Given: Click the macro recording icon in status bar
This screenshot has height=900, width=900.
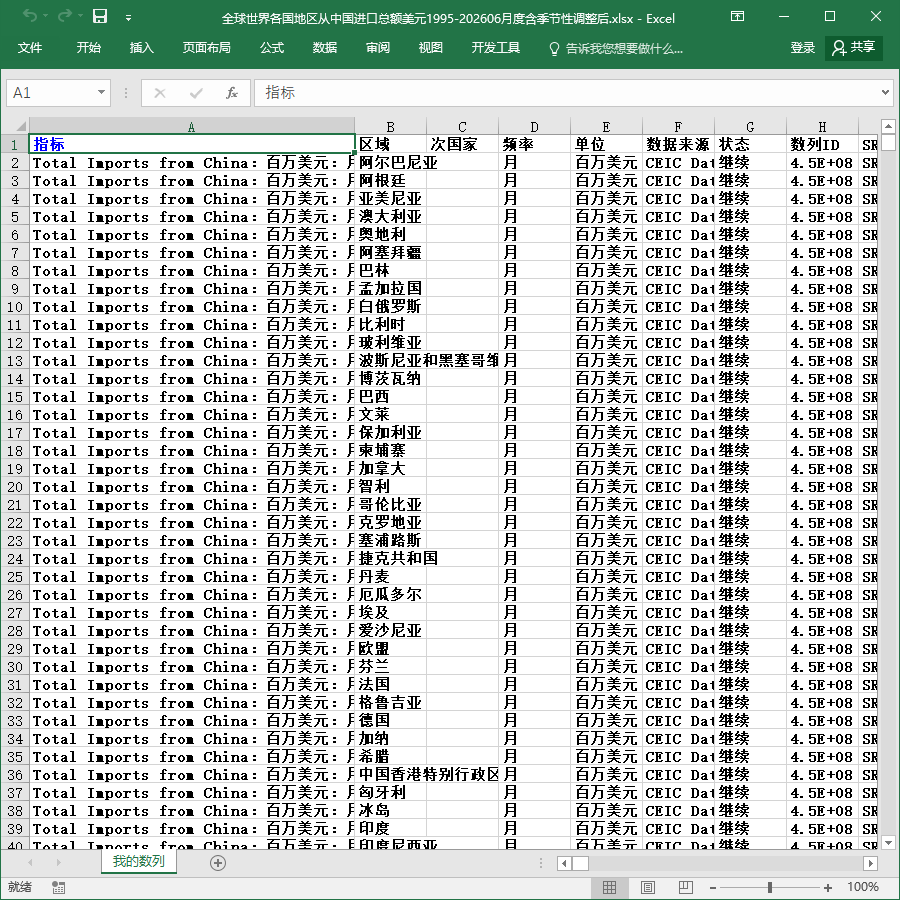Looking at the screenshot, I should (x=59, y=887).
